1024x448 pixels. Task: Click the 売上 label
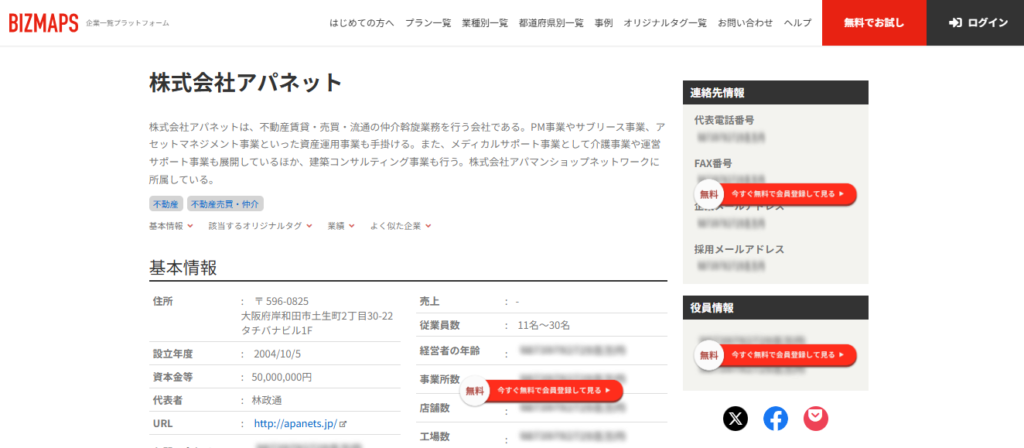click(x=429, y=301)
